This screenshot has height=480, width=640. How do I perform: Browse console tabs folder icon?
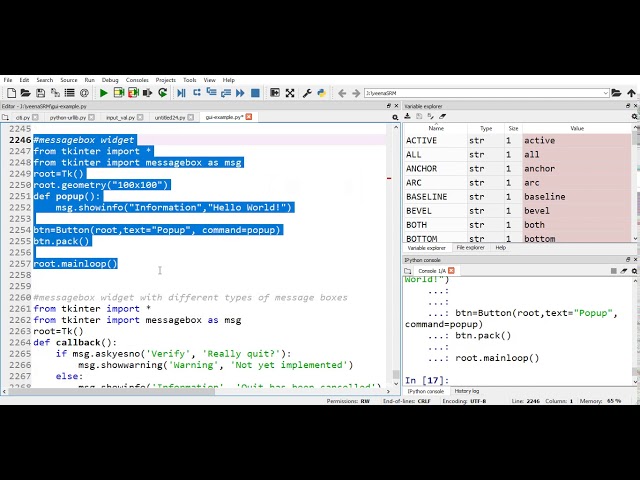[408, 271]
